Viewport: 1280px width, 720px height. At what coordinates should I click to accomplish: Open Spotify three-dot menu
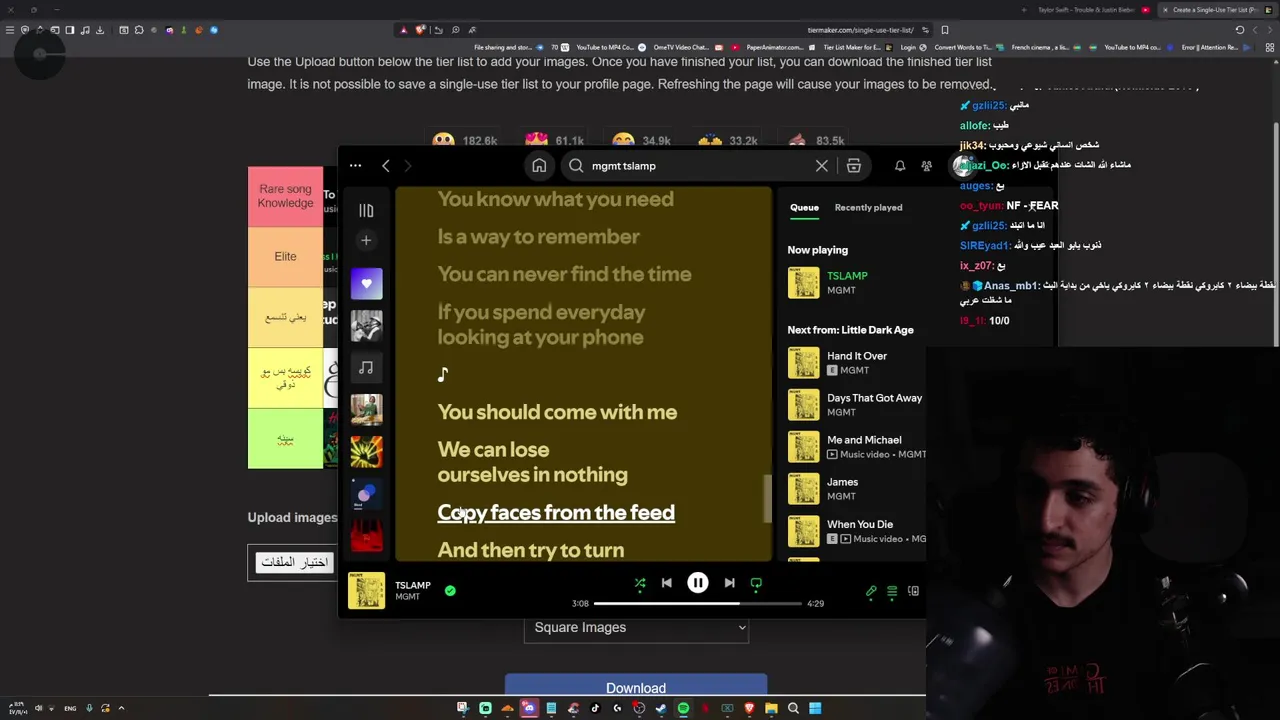[355, 166]
